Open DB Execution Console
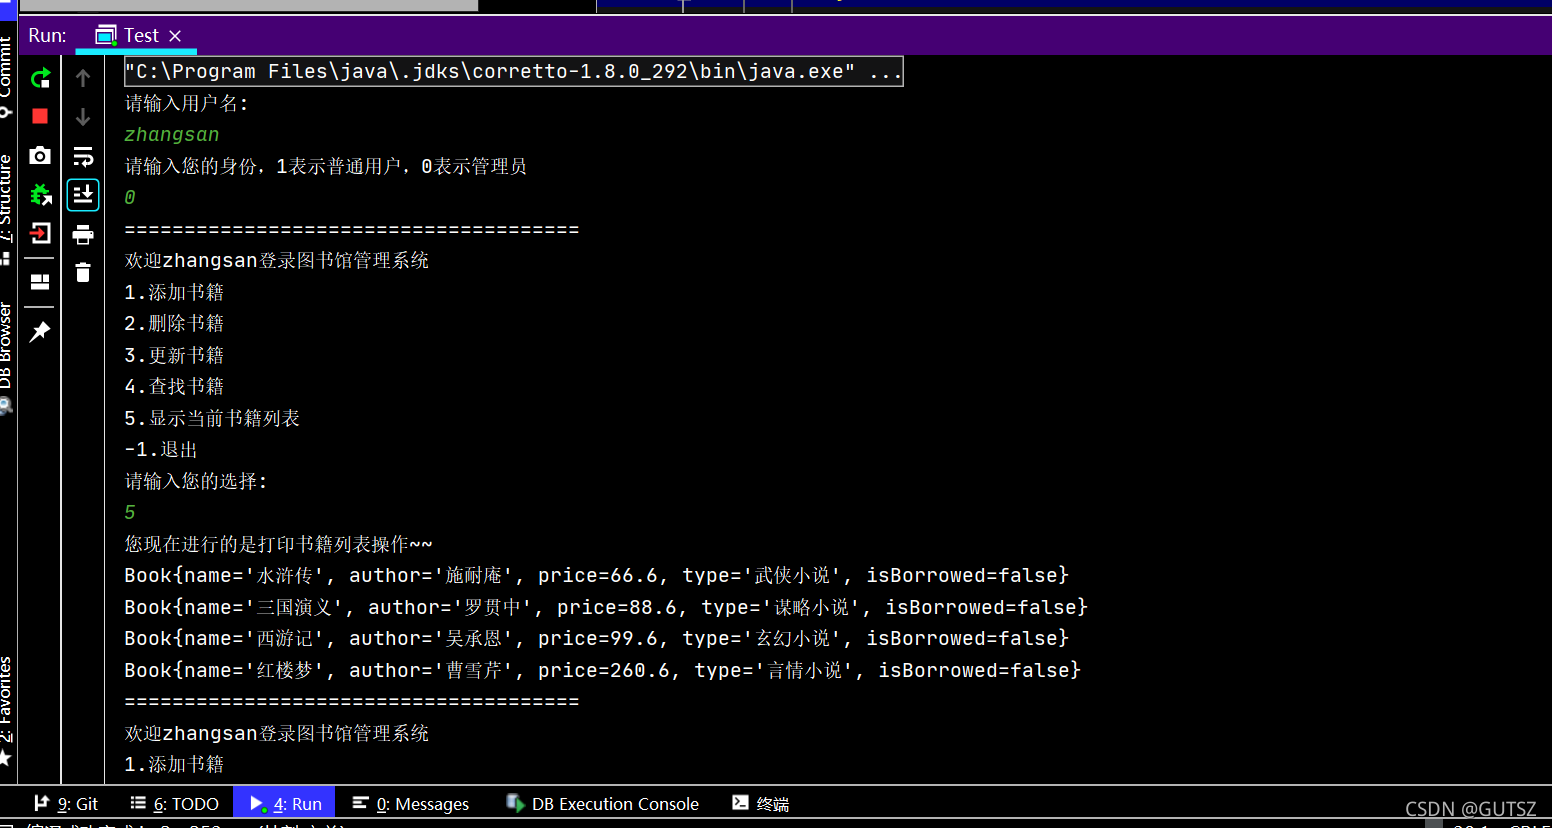The width and height of the screenshot is (1552, 828). coord(603,804)
